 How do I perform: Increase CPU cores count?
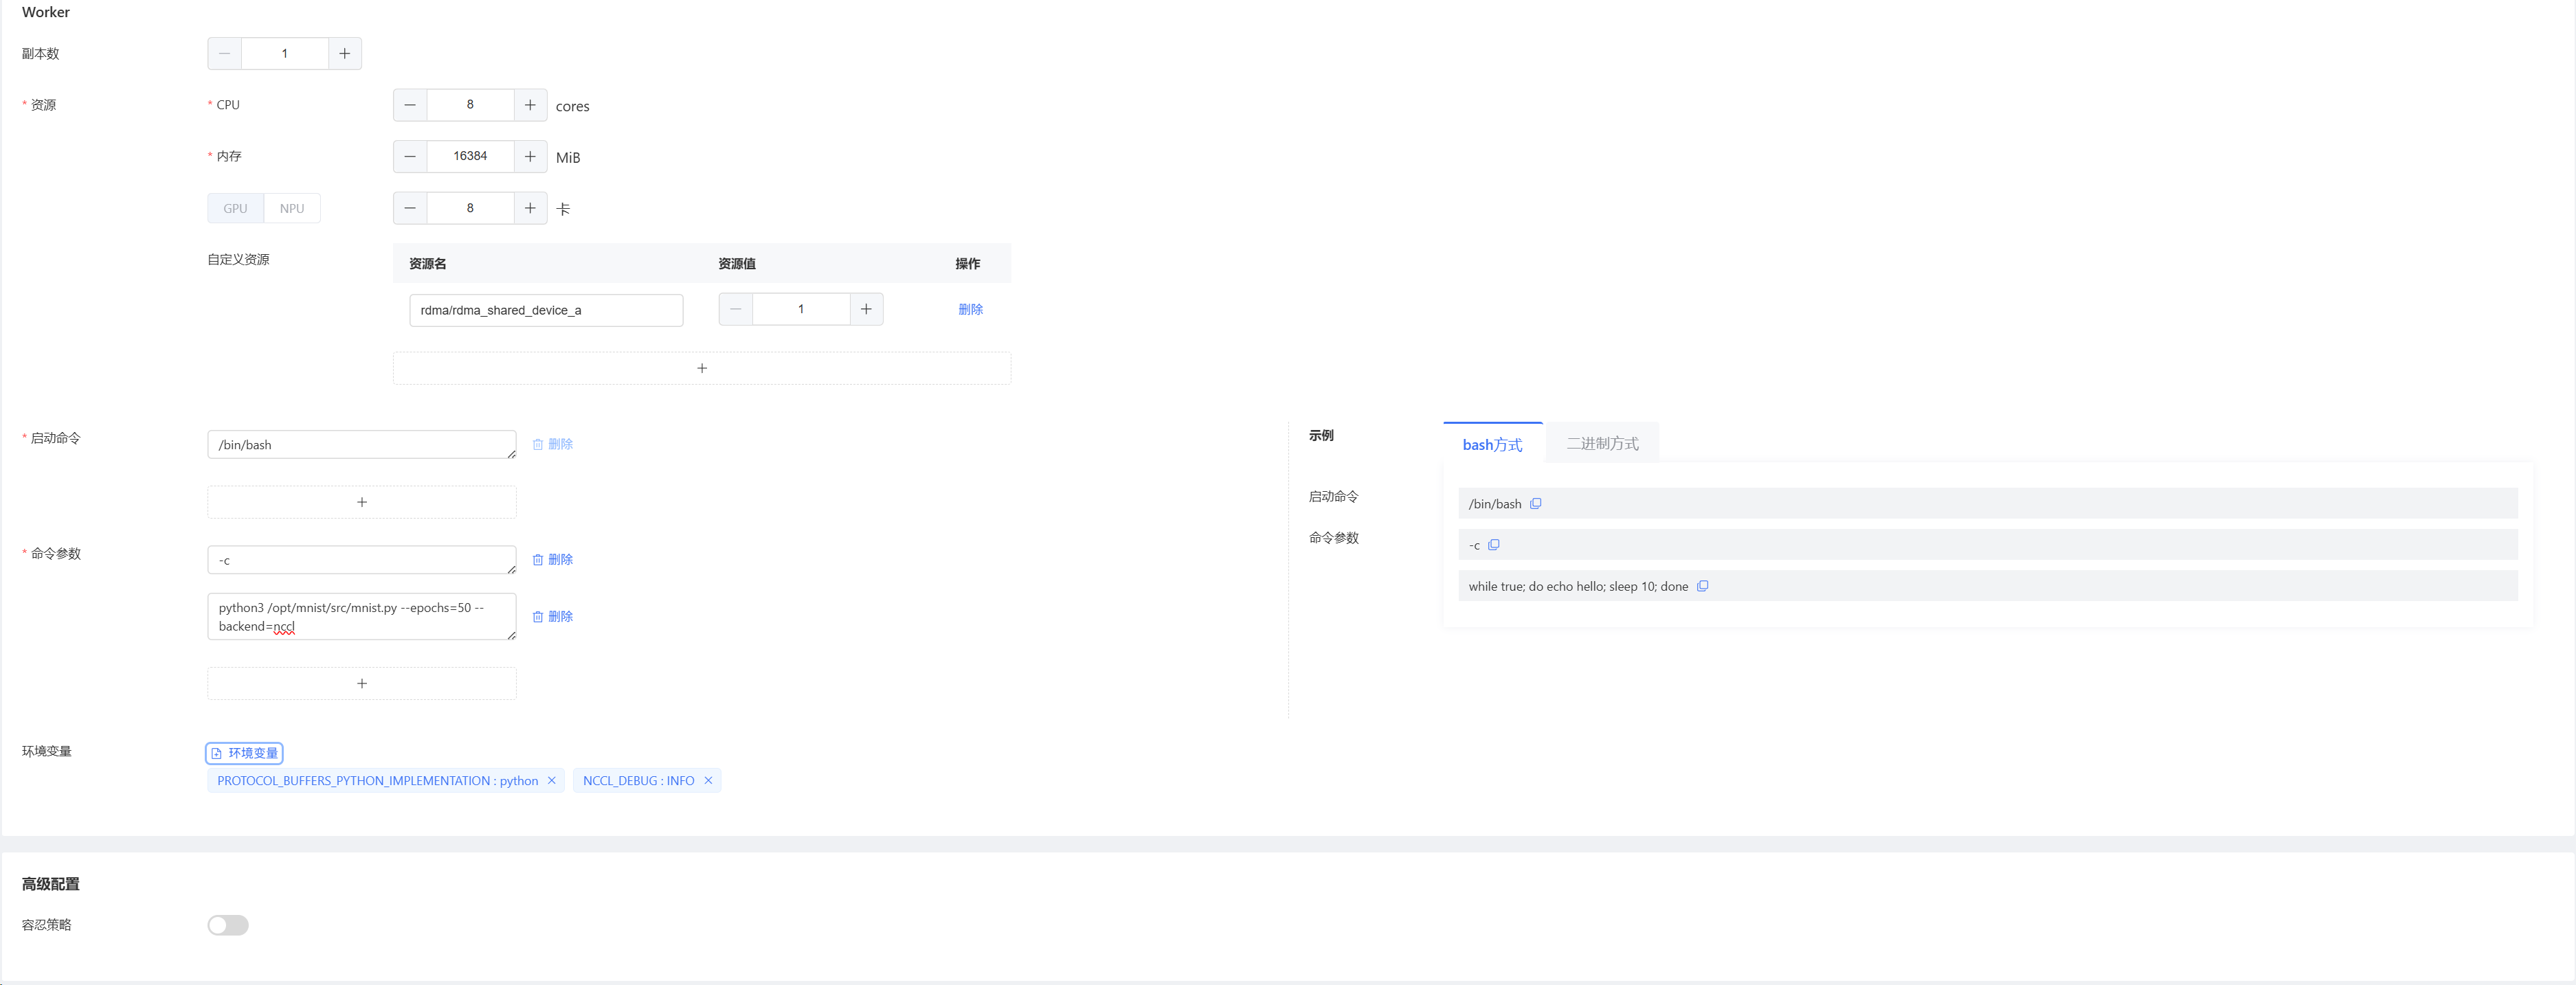click(x=530, y=105)
